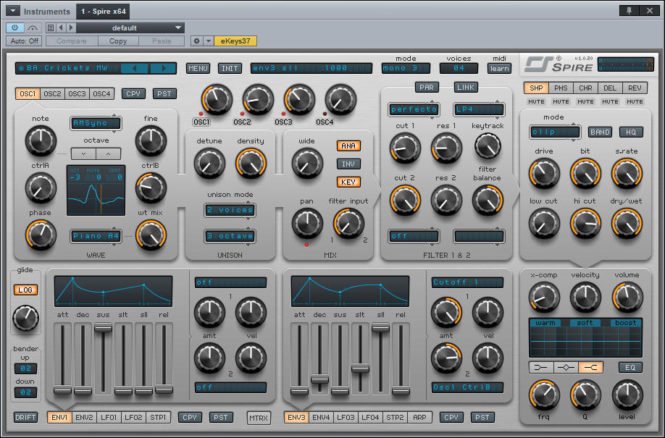Click the volume knob

pos(627,297)
